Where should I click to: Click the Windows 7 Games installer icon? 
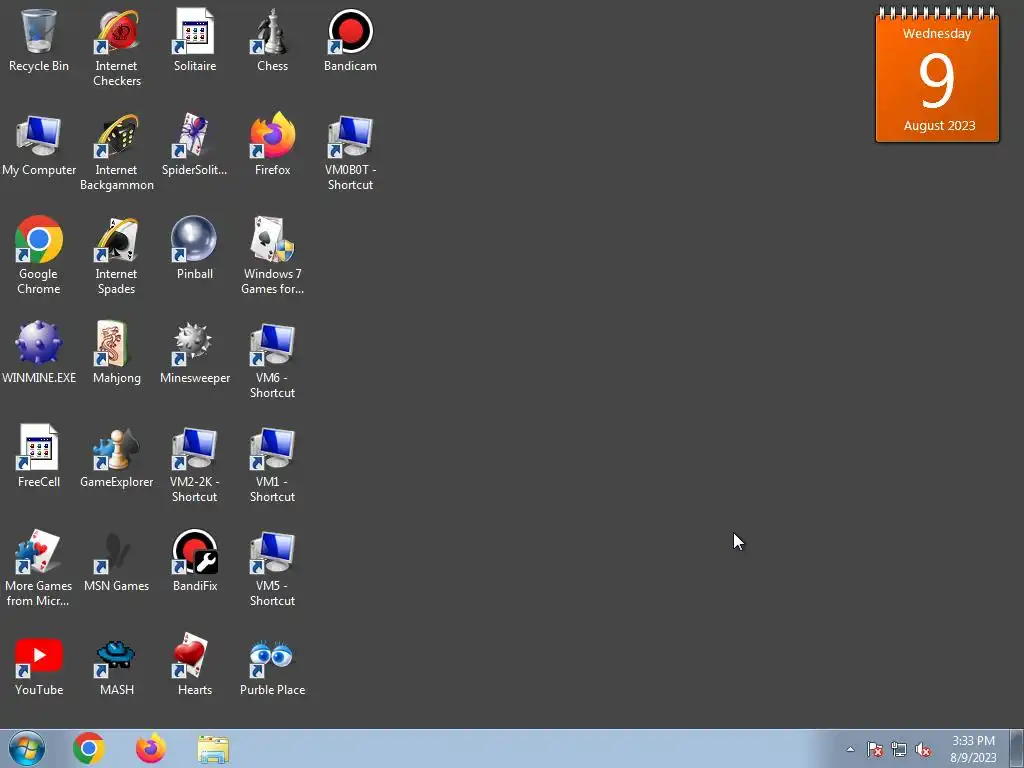point(272,255)
